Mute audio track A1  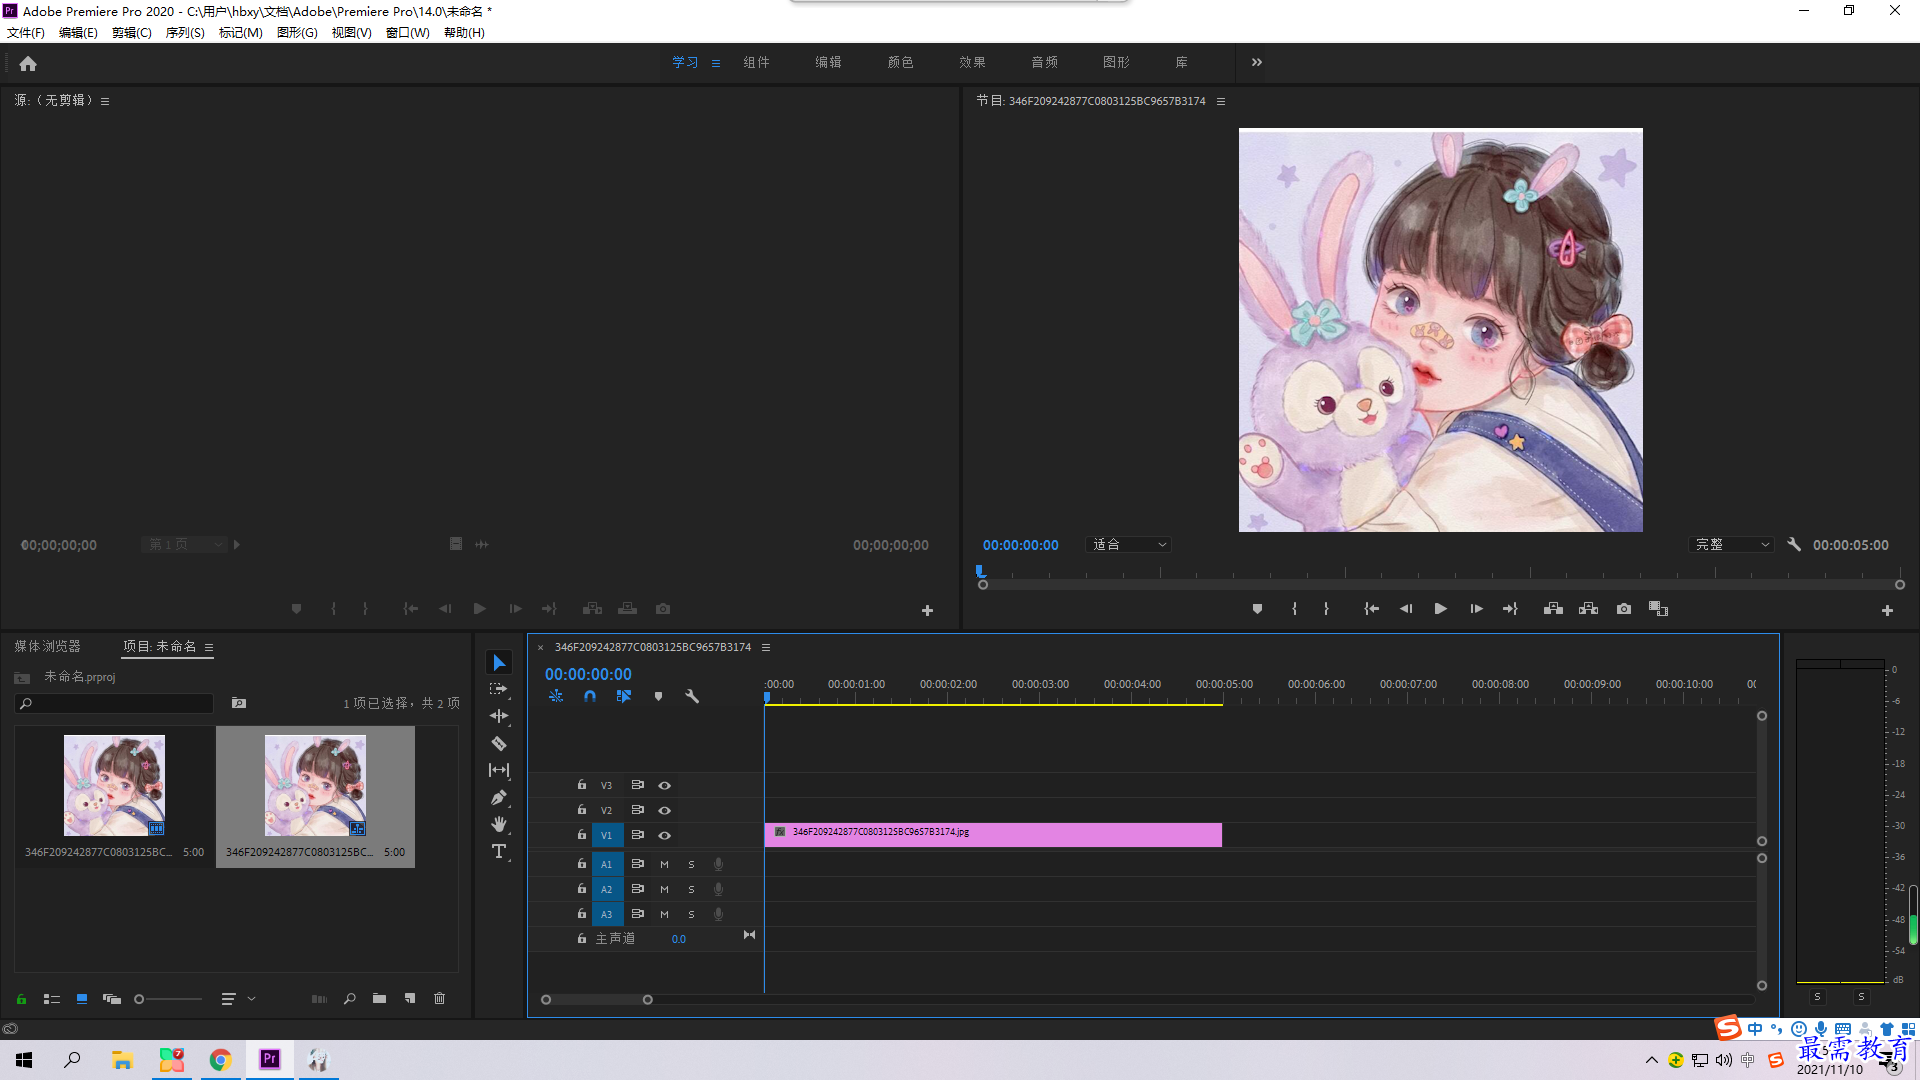(x=664, y=864)
